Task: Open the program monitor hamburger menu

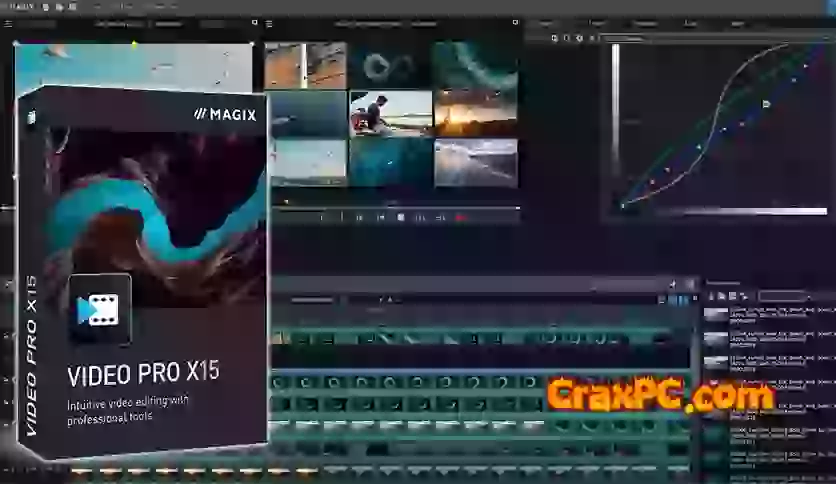Action: [x=269, y=23]
